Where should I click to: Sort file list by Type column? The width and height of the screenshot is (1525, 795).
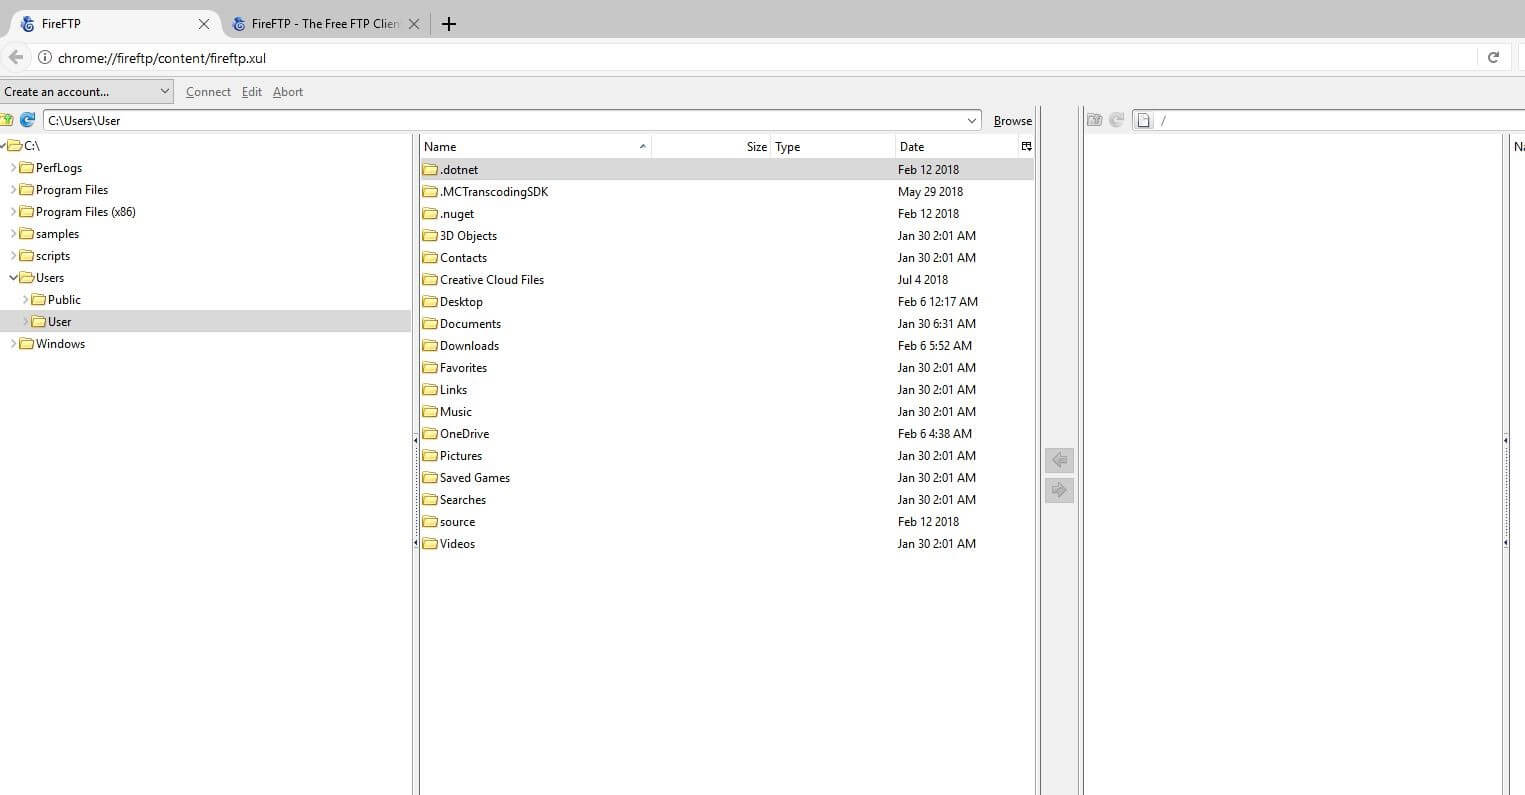832,146
